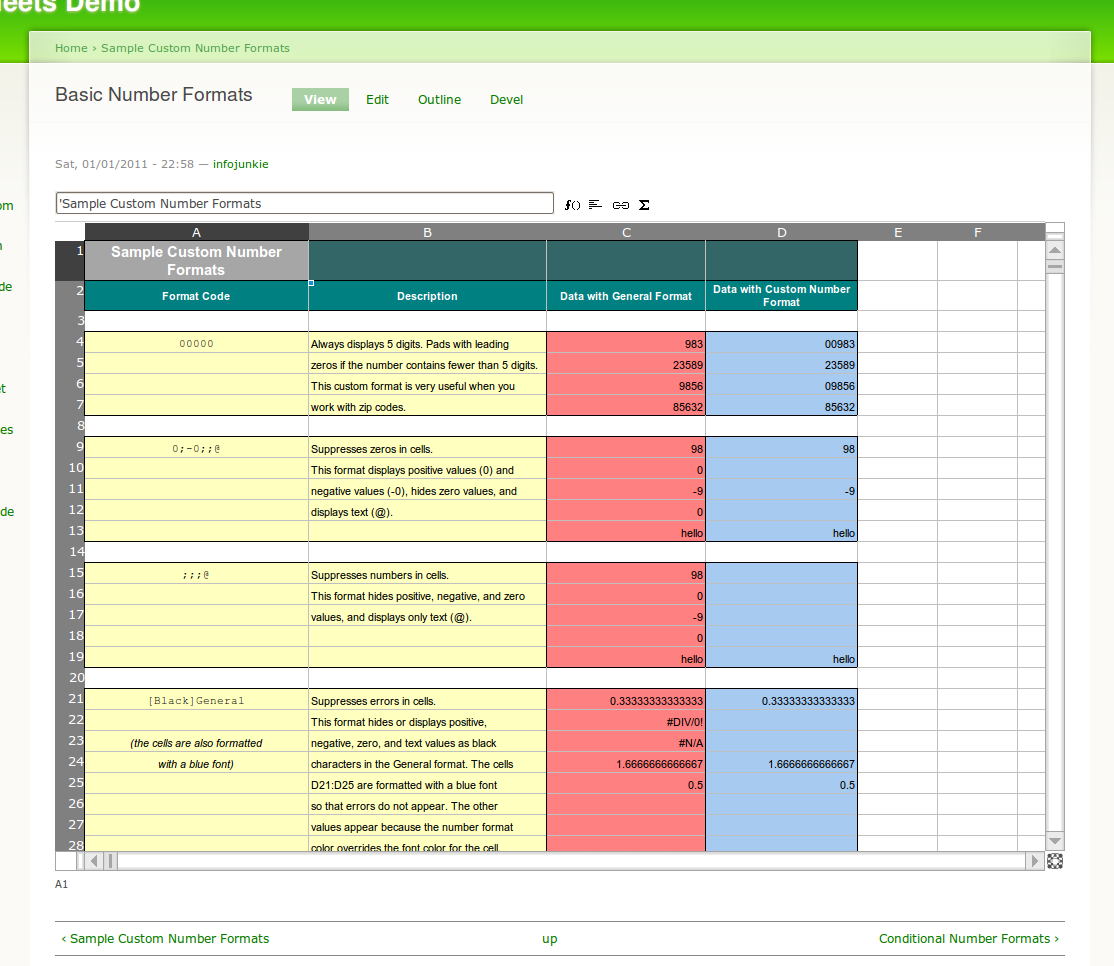Screen dimensions: 1114x966
Task: Click 'Data with General Format' header cell
Action: [x=626, y=296]
